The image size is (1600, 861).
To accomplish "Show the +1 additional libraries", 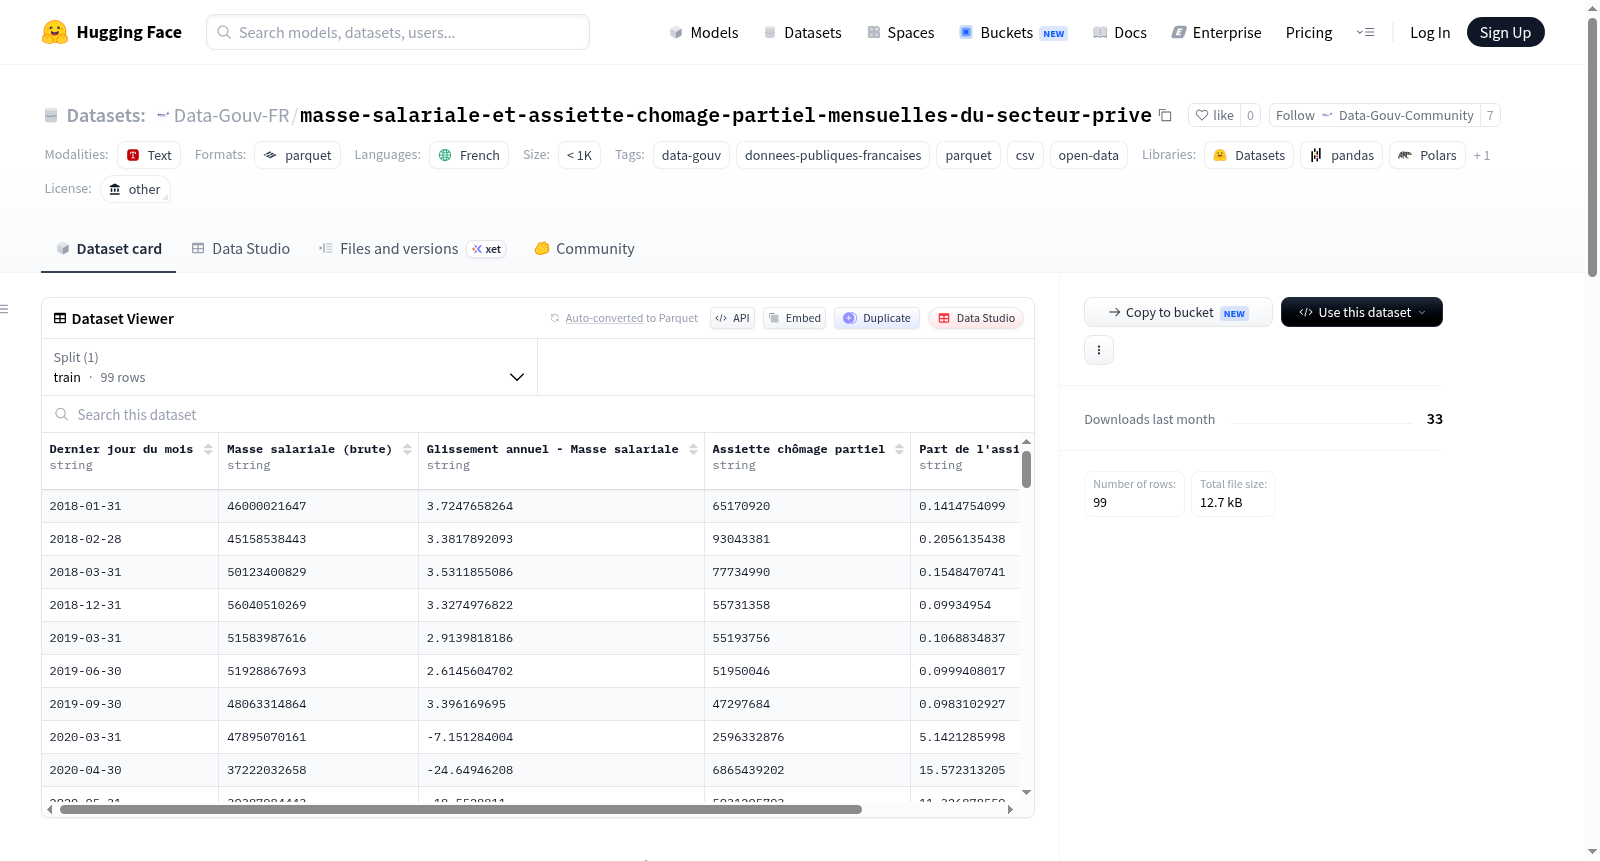I will click(1481, 155).
